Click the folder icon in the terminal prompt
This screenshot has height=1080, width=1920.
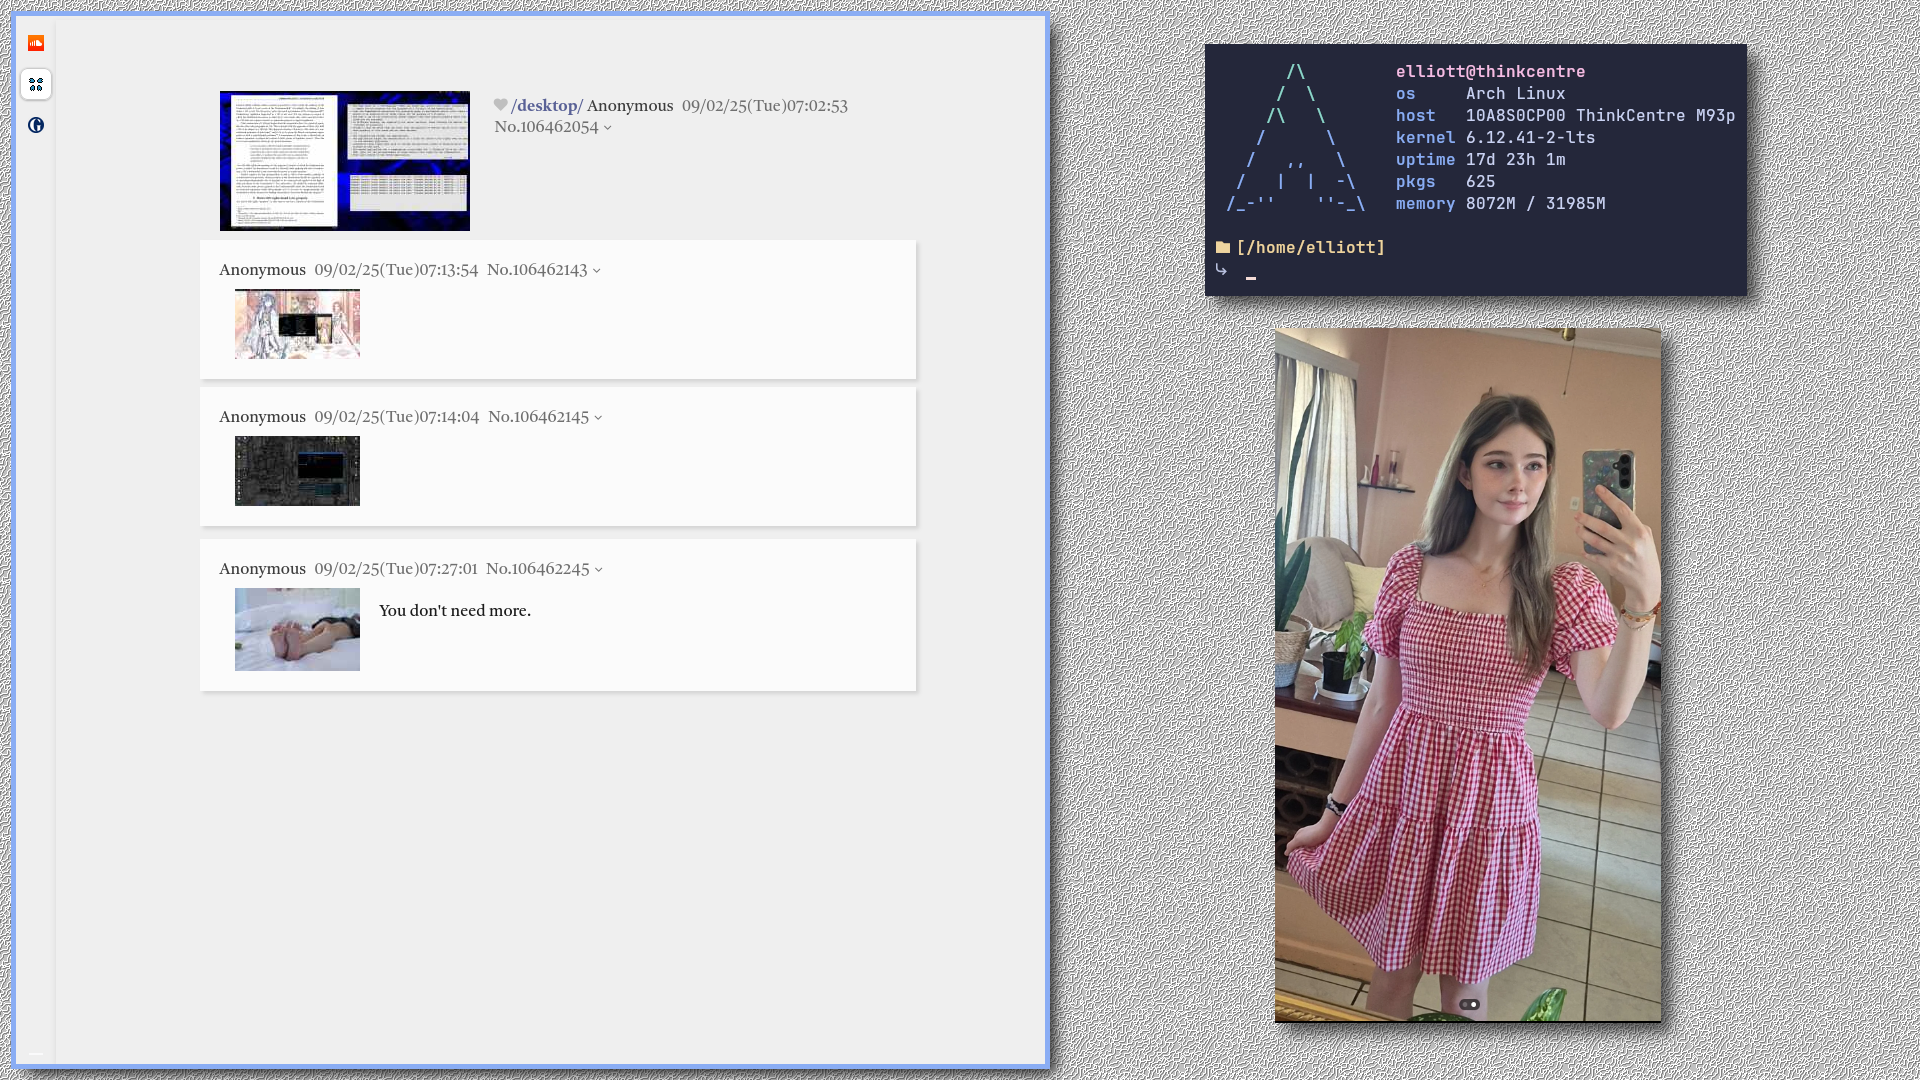click(x=1223, y=247)
